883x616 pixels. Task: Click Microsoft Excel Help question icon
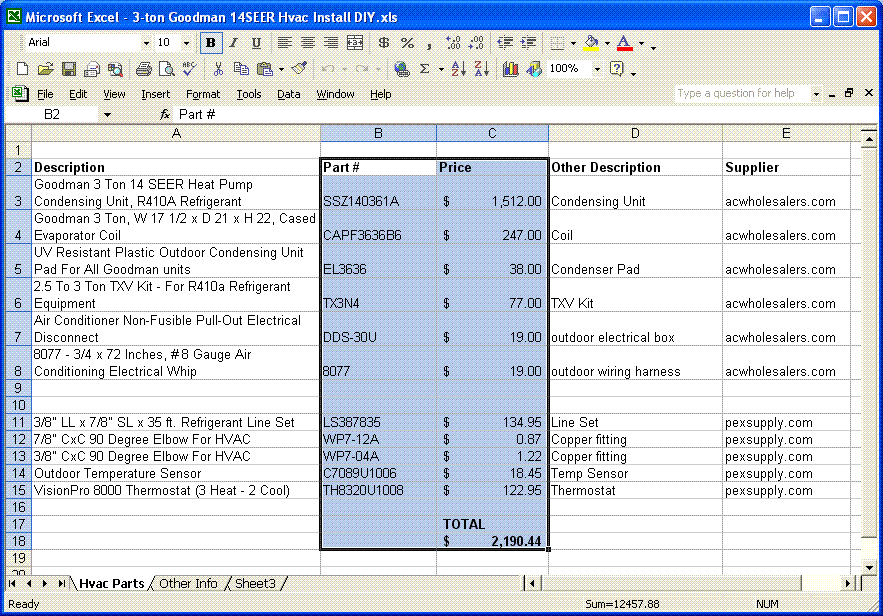click(x=617, y=69)
